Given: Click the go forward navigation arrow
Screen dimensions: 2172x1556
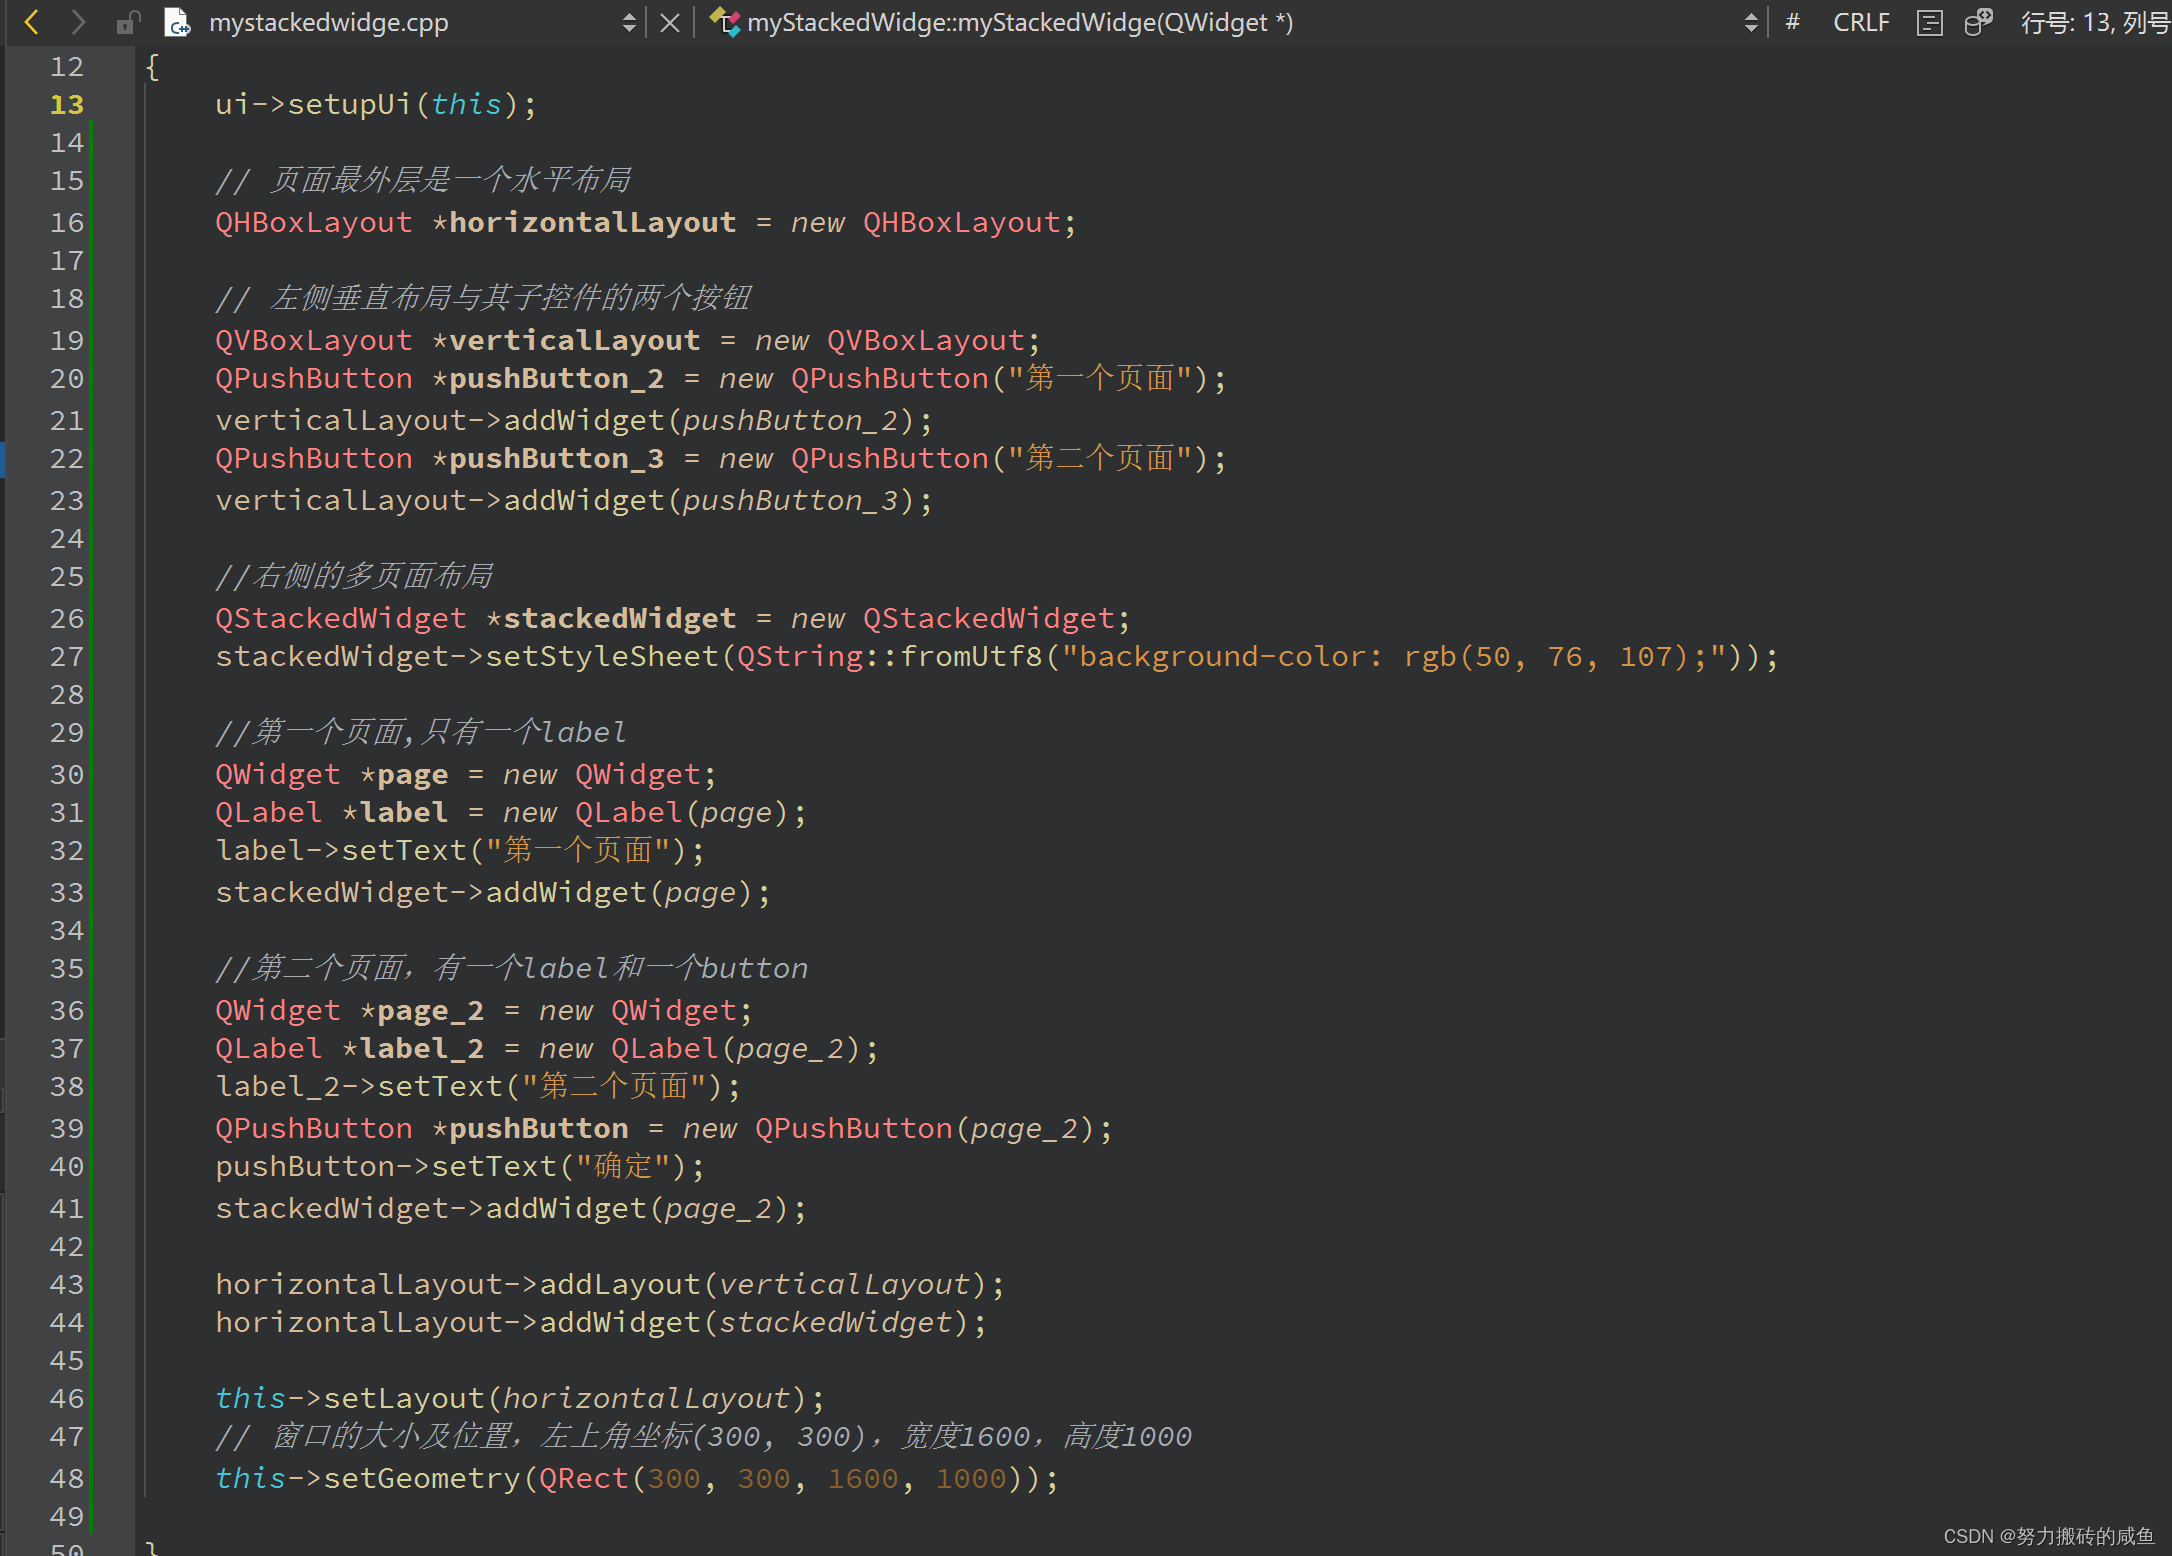Looking at the screenshot, I should pos(79,22).
